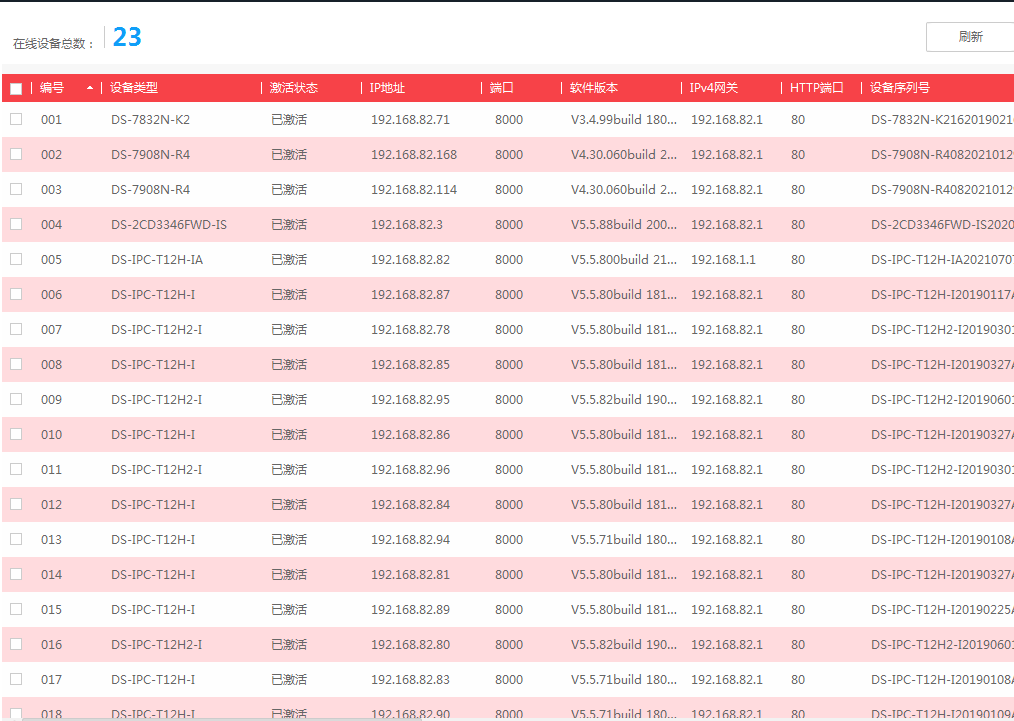This screenshot has width=1014, height=721.
Task: Check the row 015 checkbox
Action: tap(16, 608)
